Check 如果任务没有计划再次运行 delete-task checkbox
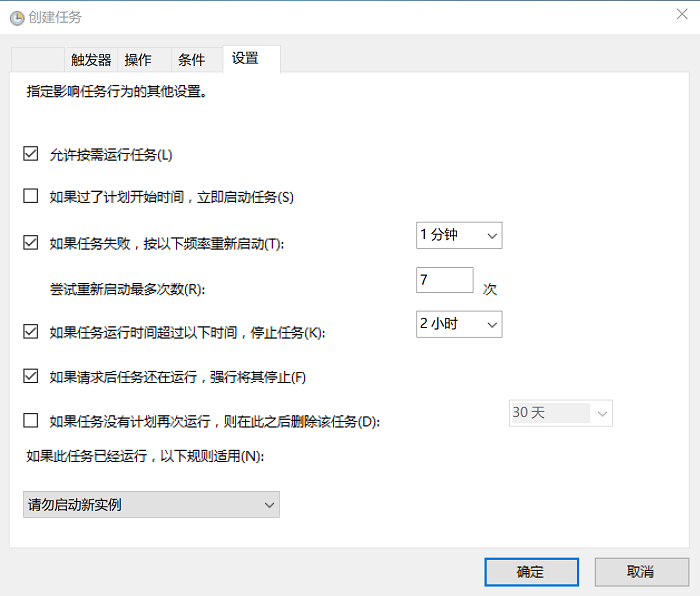The height and width of the screenshot is (596, 700). 31,420
